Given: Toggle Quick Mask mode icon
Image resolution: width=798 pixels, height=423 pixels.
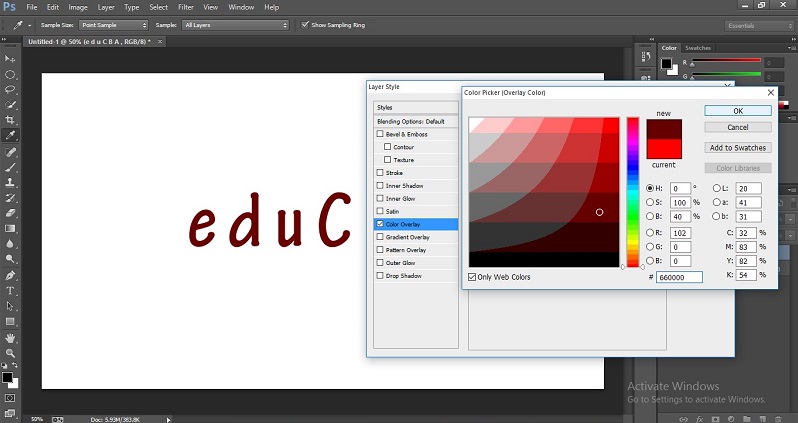Looking at the screenshot, I should tap(10, 398).
